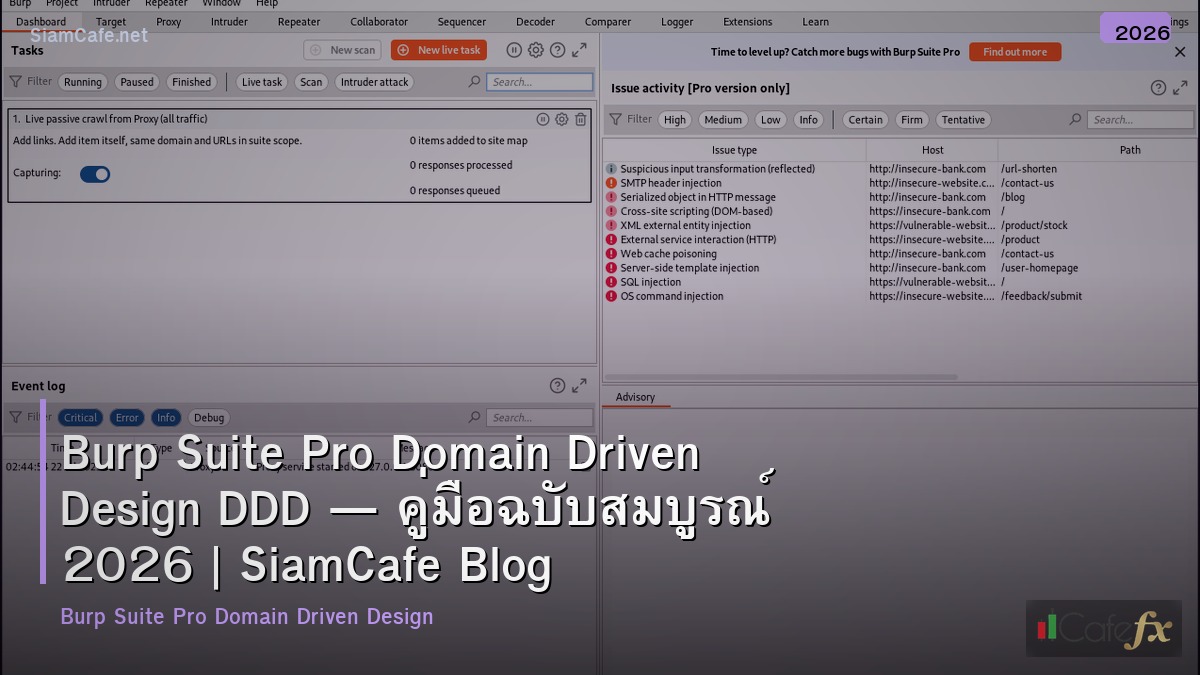
Task: Open the Window menu
Action: point(221,3)
